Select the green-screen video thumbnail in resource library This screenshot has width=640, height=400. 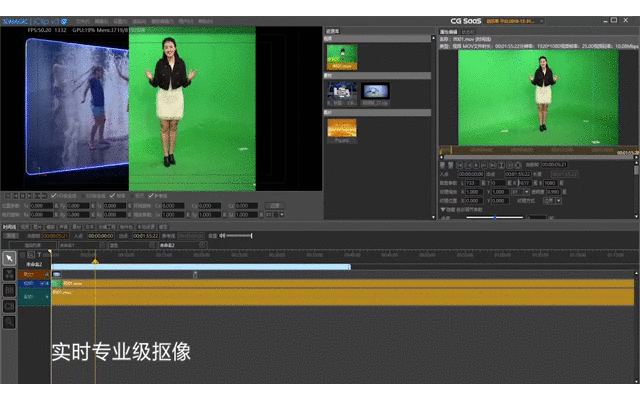click(x=342, y=57)
